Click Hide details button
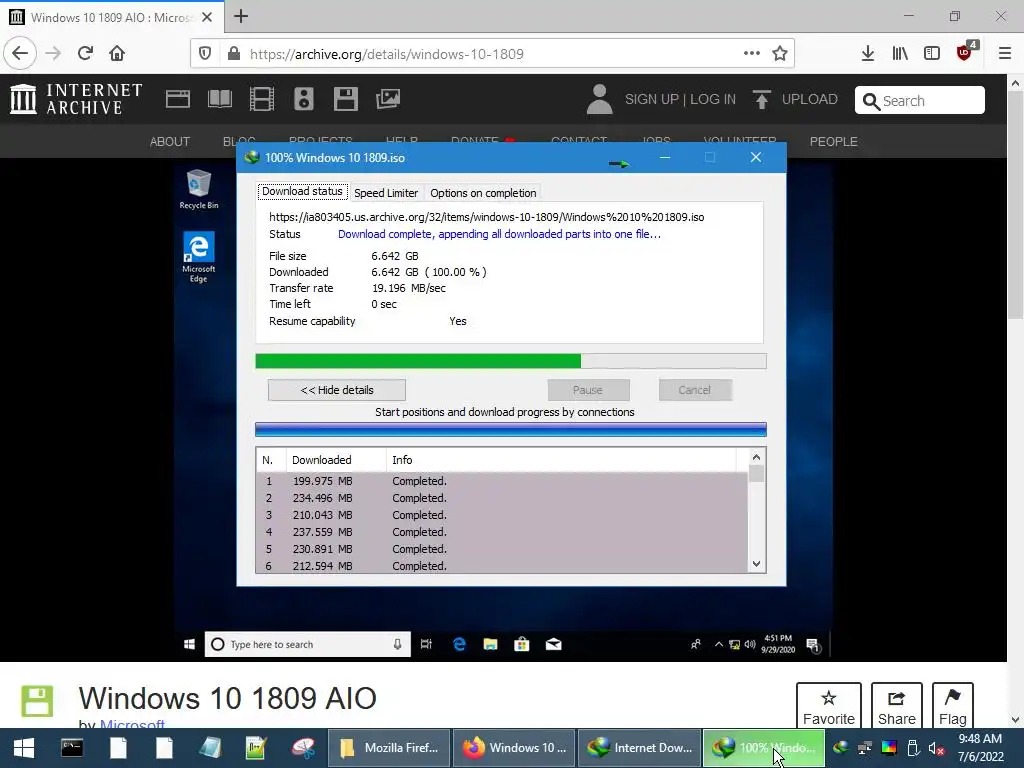The height and width of the screenshot is (768, 1024). tap(337, 390)
